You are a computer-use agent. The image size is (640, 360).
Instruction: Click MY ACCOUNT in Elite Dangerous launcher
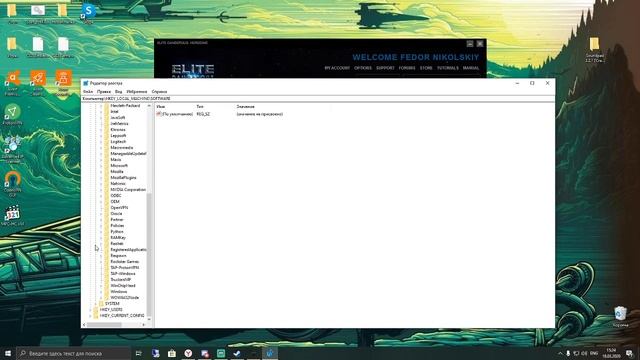point(337,68)
